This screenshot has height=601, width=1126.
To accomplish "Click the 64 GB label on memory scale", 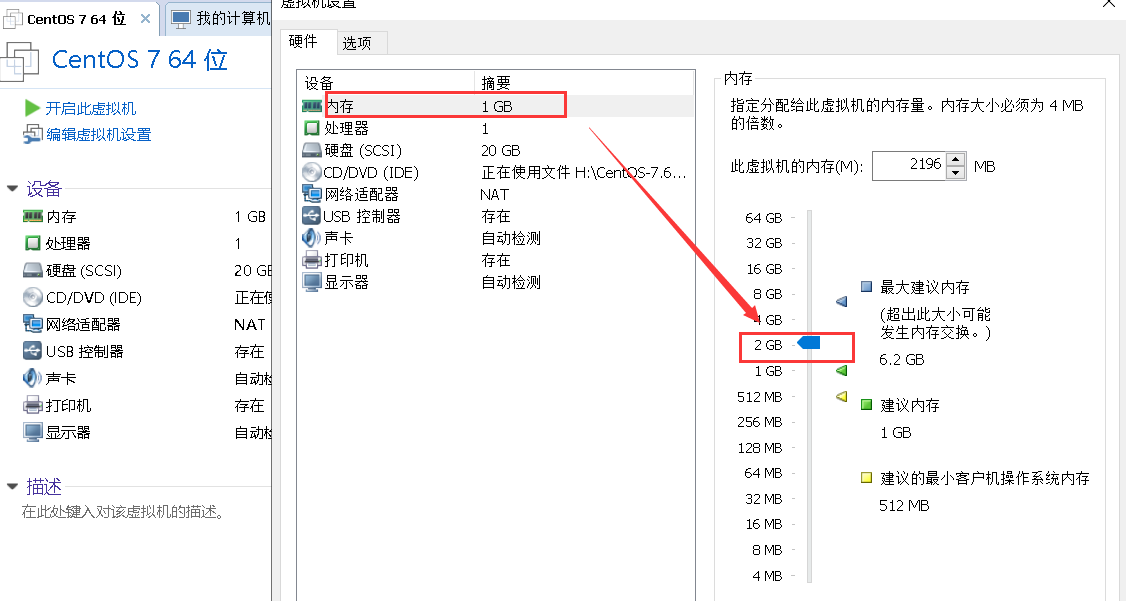I will pyautogui.click(x=763, y=218).
